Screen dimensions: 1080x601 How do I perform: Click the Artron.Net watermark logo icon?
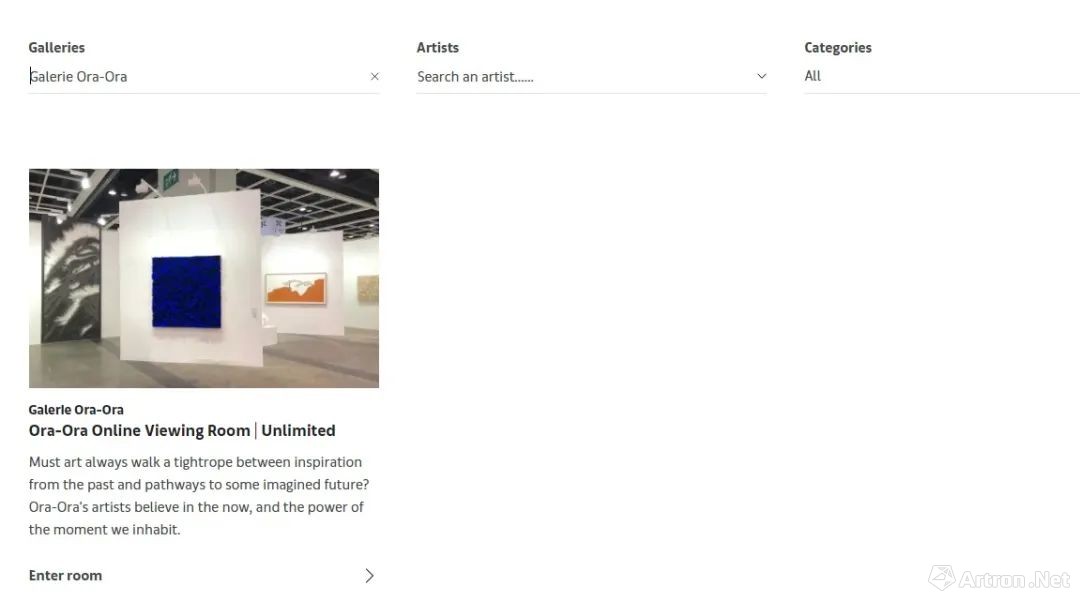941,578
